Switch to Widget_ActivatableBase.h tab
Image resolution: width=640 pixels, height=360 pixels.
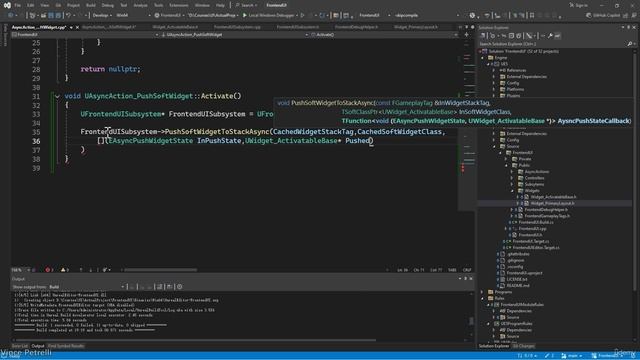(x=175, y=27)
